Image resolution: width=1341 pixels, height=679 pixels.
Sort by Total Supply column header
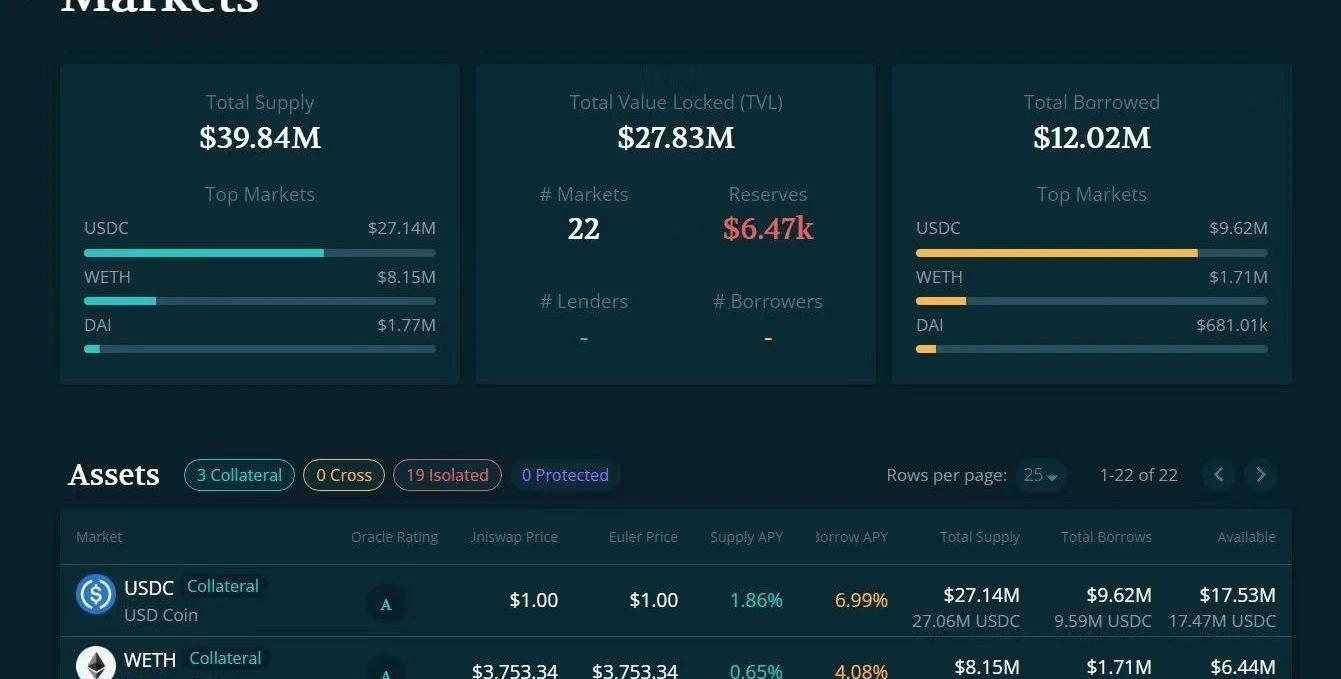coord(979,537)
